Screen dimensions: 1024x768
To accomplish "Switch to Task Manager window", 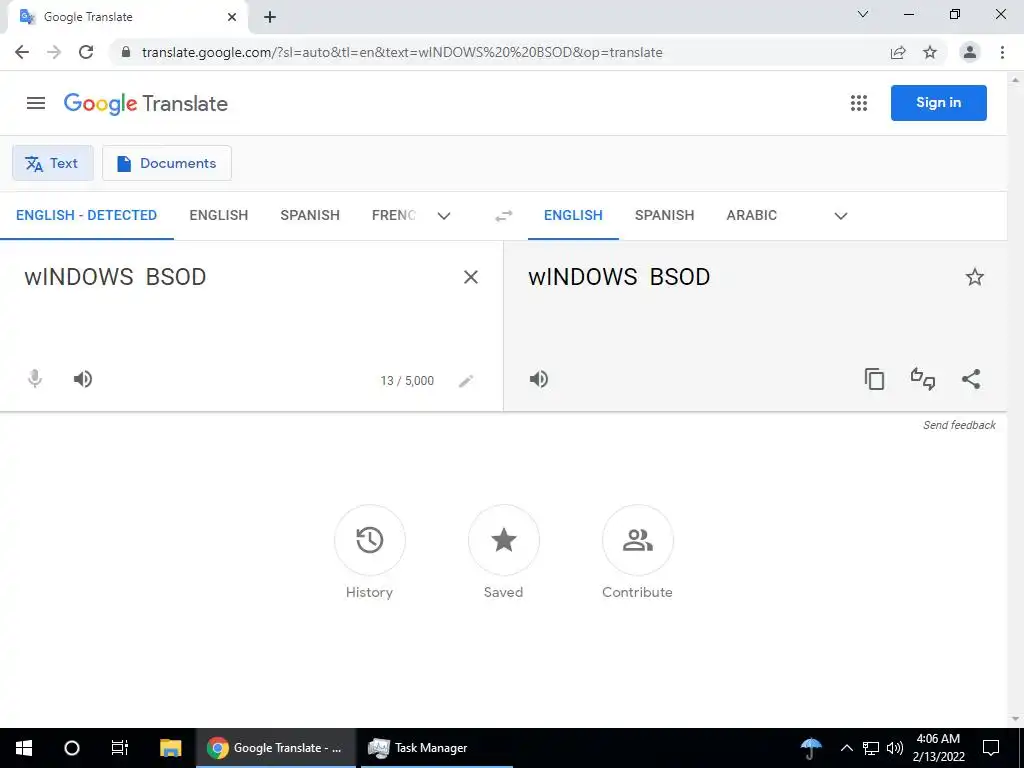I will tap(437, 748).
